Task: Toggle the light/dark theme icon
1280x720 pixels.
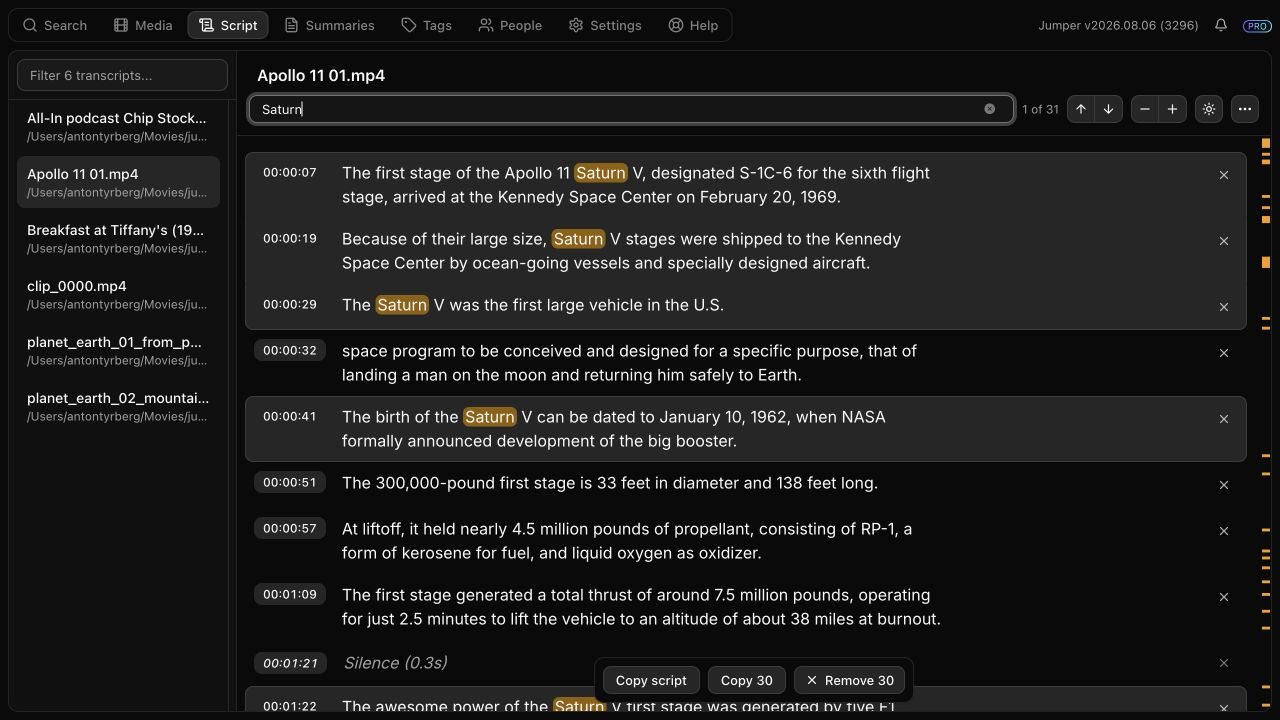Action: coord(1209,109)
